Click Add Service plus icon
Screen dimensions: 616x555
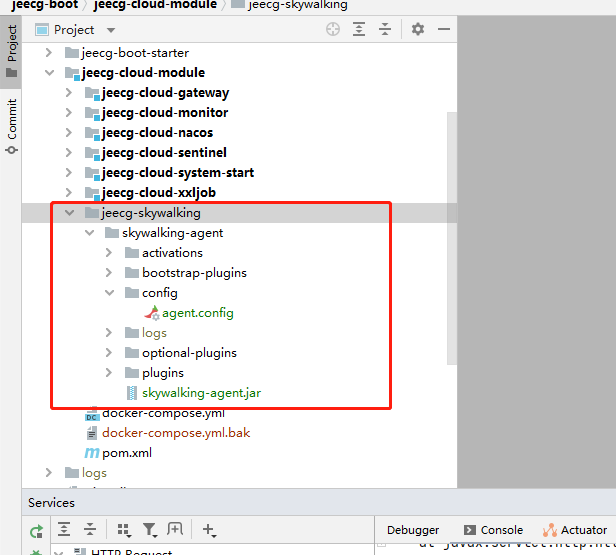click(x=209, y=530)
